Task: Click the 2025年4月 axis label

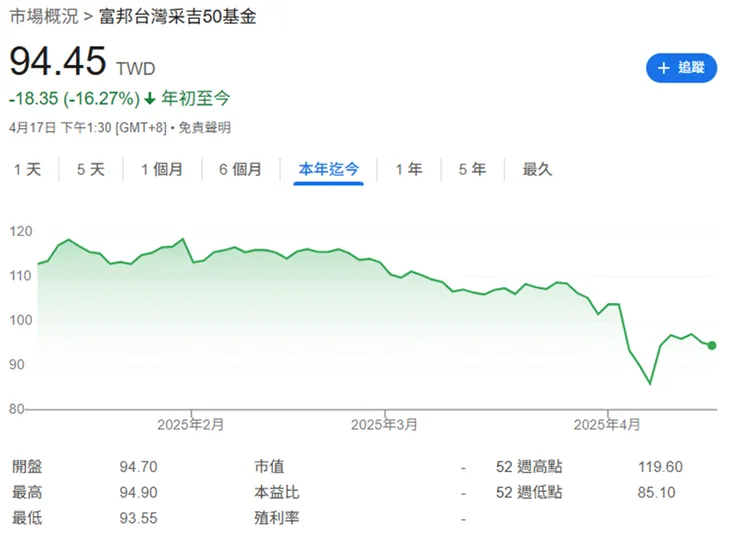Action: (x=607, y=425)
